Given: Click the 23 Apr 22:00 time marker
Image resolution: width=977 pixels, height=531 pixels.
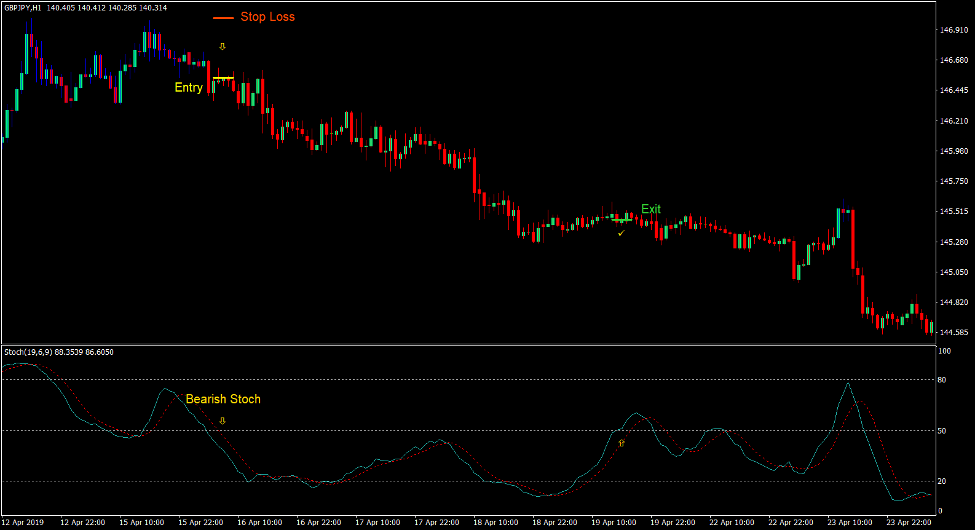Looking at the screenshot, I should (907, 522).
